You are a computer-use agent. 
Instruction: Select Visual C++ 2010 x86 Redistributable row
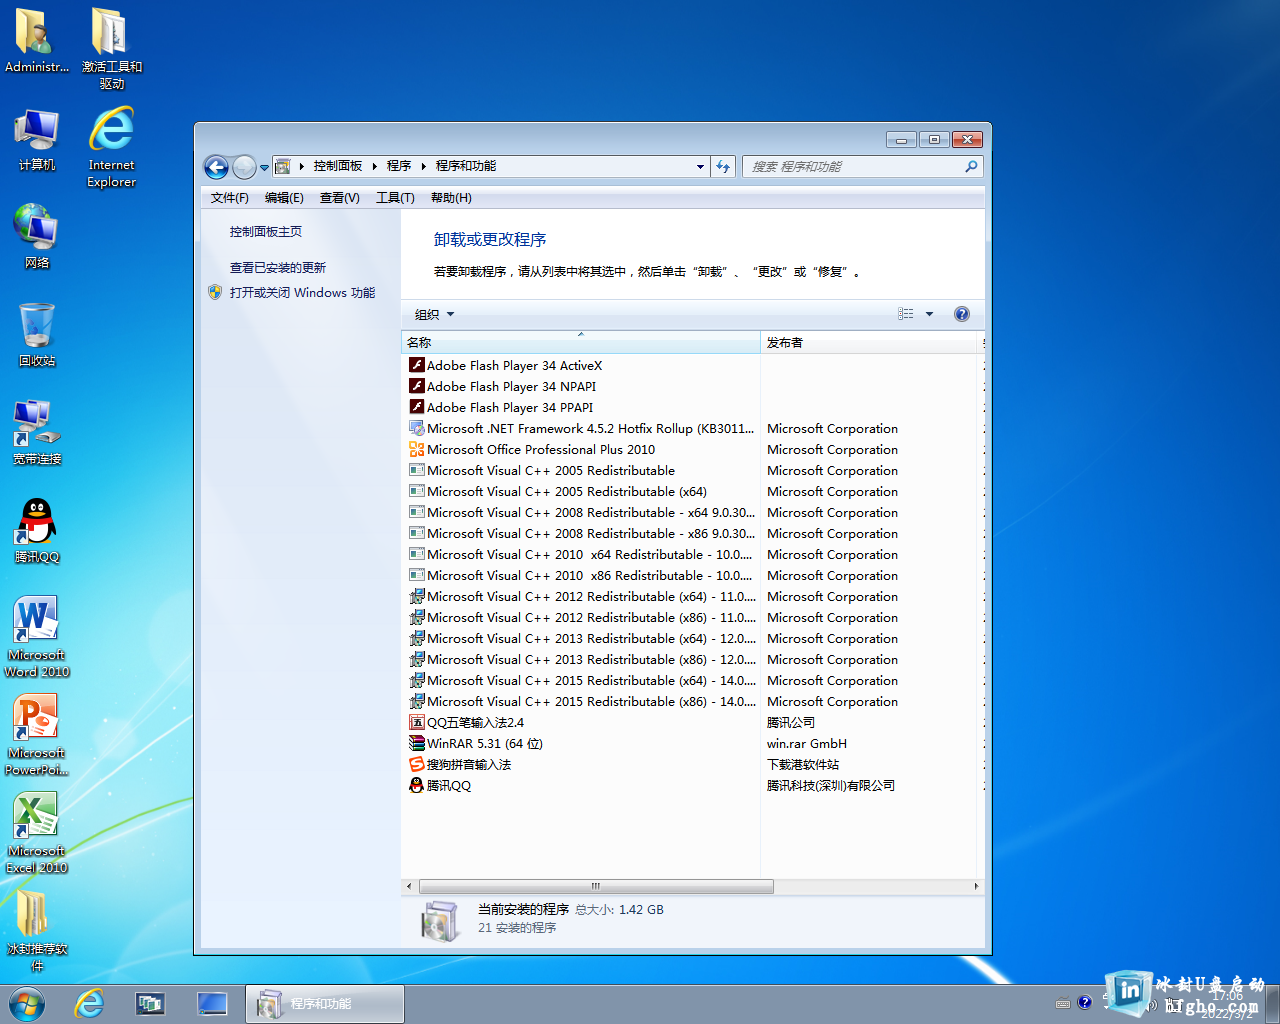[691, 576]
